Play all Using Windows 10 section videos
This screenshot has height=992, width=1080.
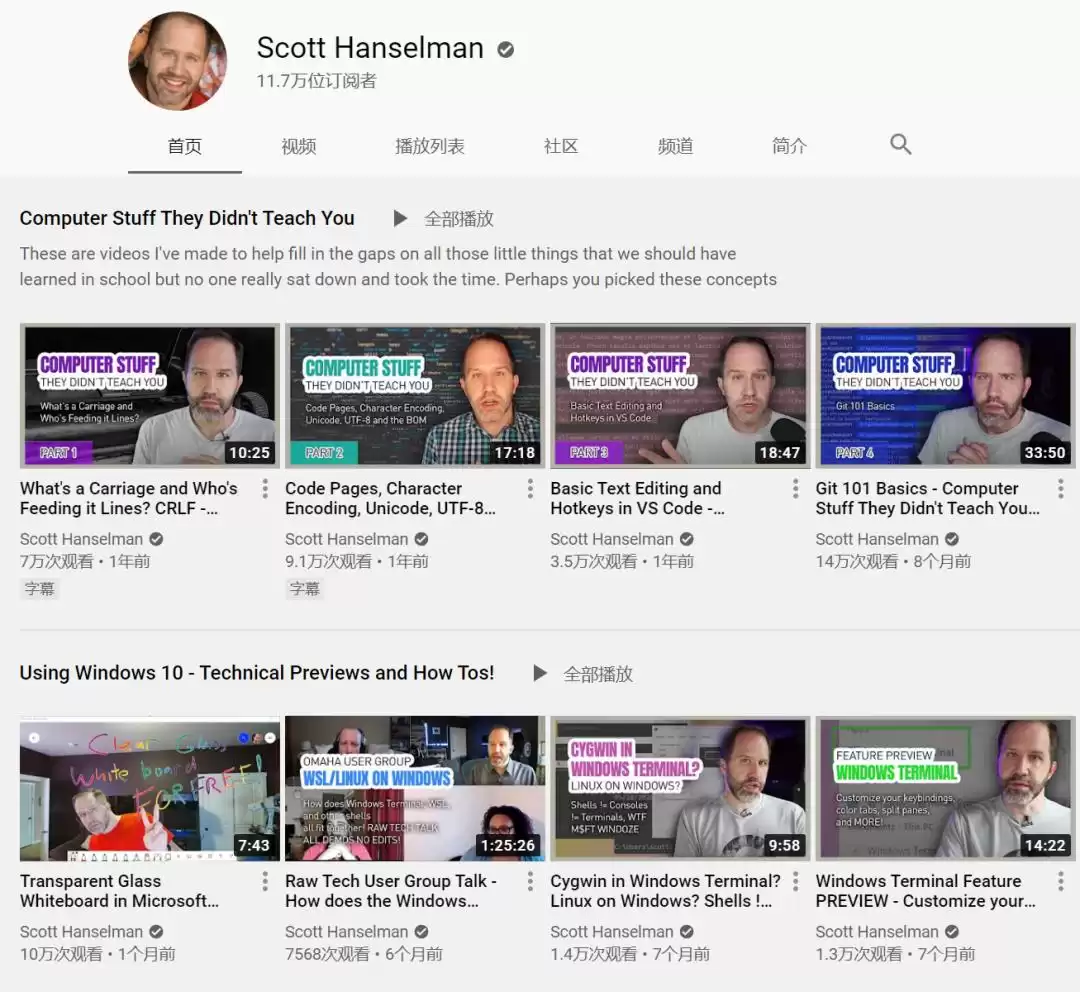[584, 674]
